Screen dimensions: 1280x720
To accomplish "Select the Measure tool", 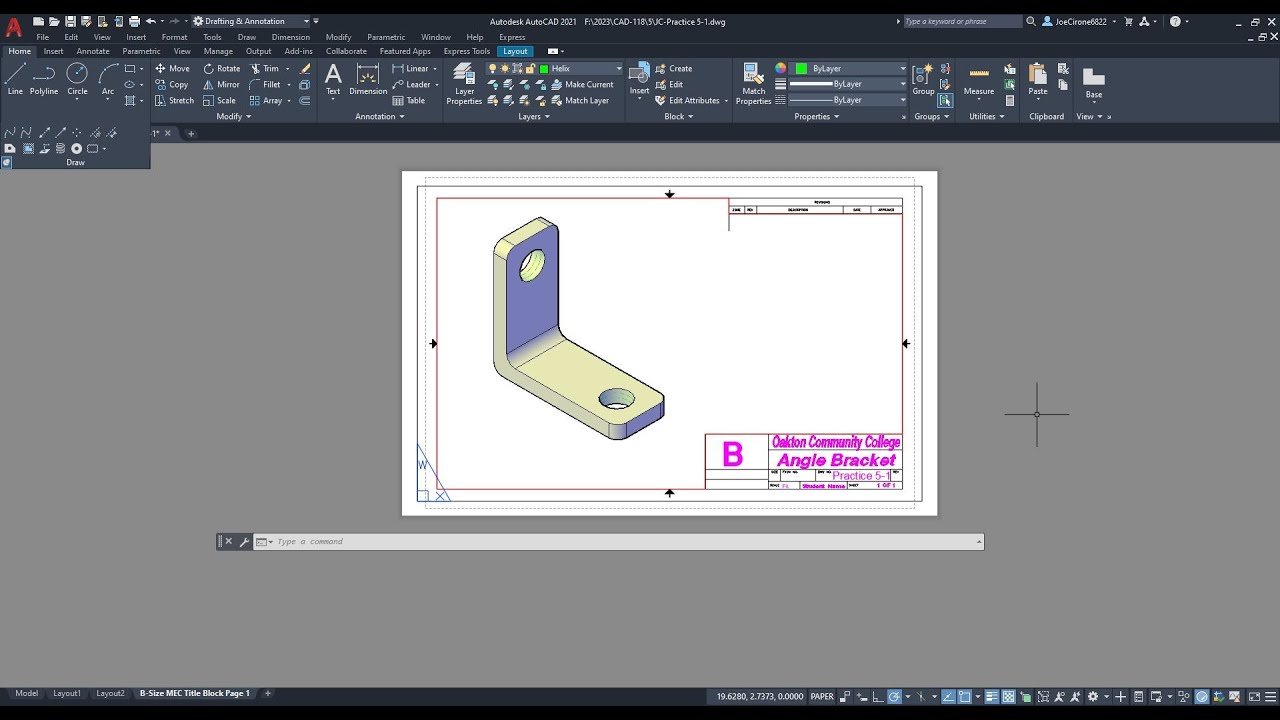I will click(979, 80).
